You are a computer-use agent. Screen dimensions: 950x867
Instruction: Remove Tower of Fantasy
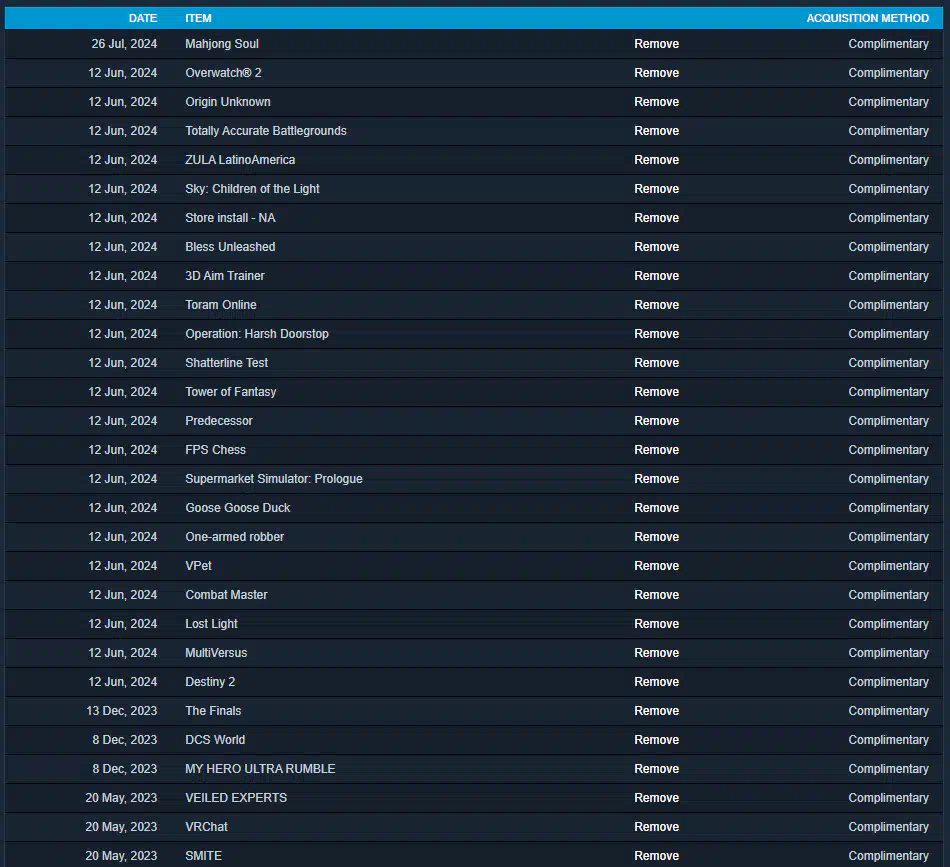pyautogui.click(x=656, y=392)
